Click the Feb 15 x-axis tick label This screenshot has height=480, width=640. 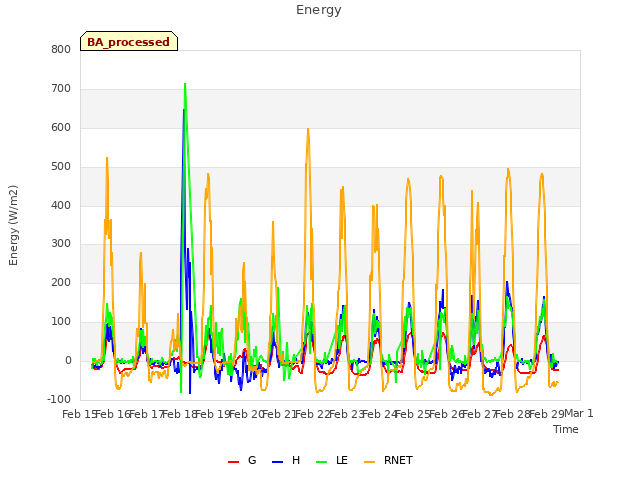[x=80, y=414]
